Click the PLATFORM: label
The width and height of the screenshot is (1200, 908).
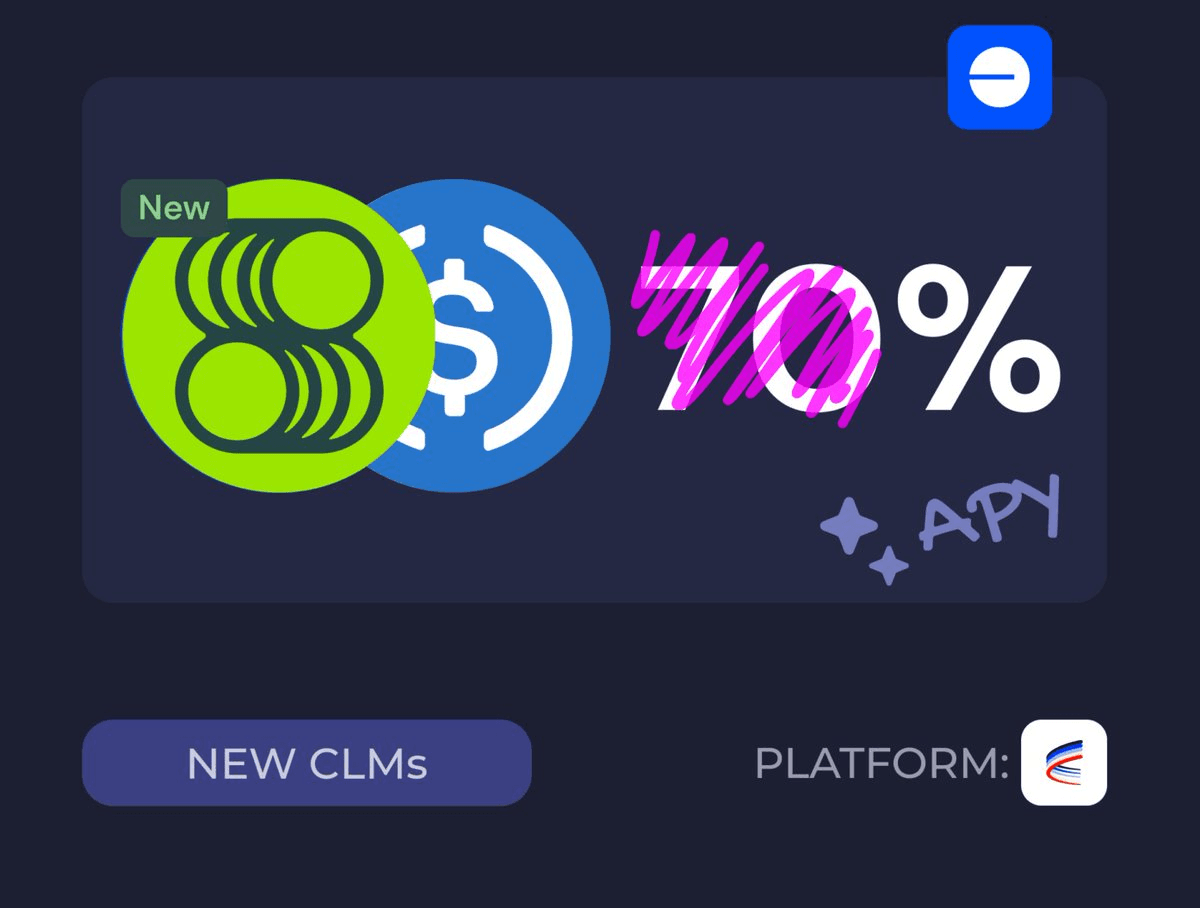881,764
